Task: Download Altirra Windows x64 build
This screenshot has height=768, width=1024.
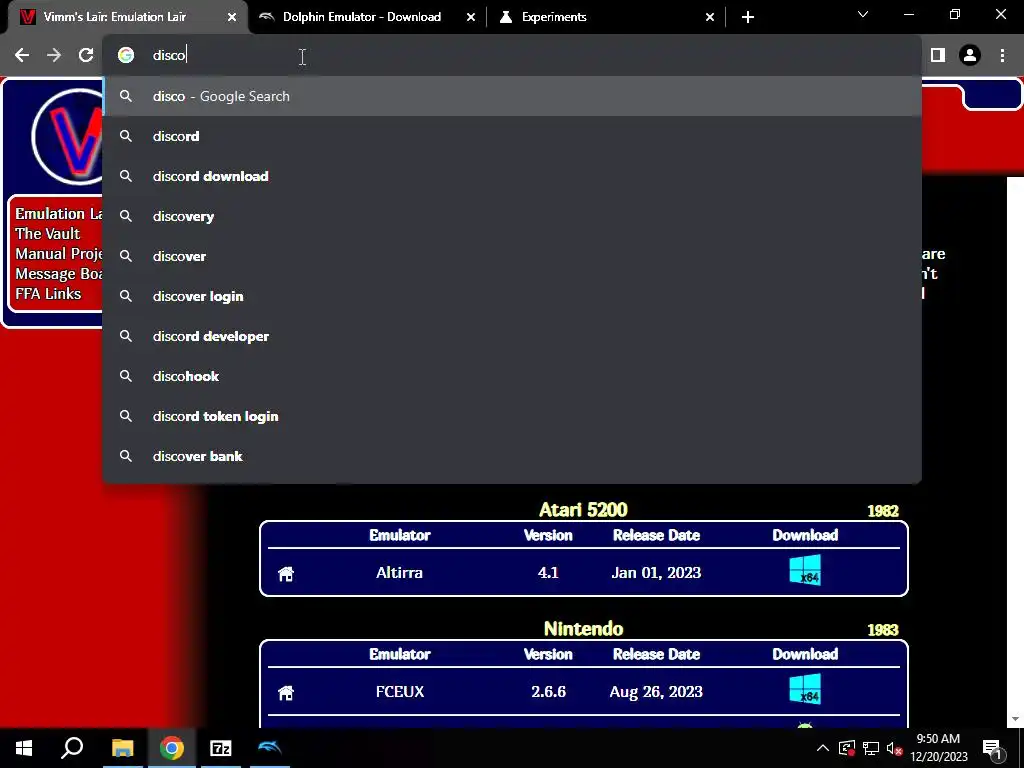Action: click(805, 570)
